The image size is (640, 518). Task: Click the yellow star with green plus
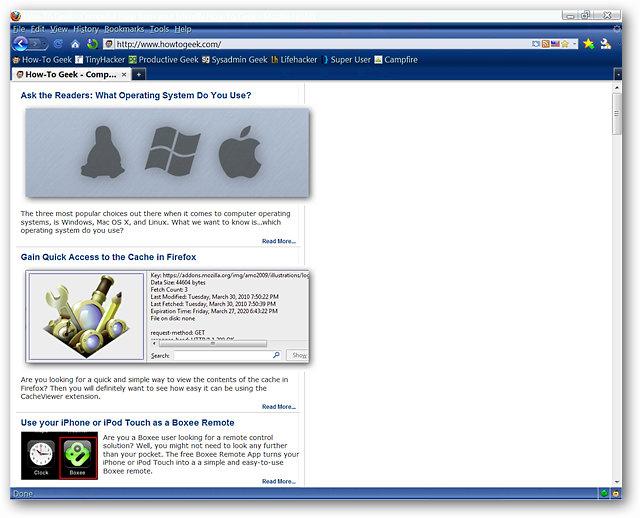[589, 44]
